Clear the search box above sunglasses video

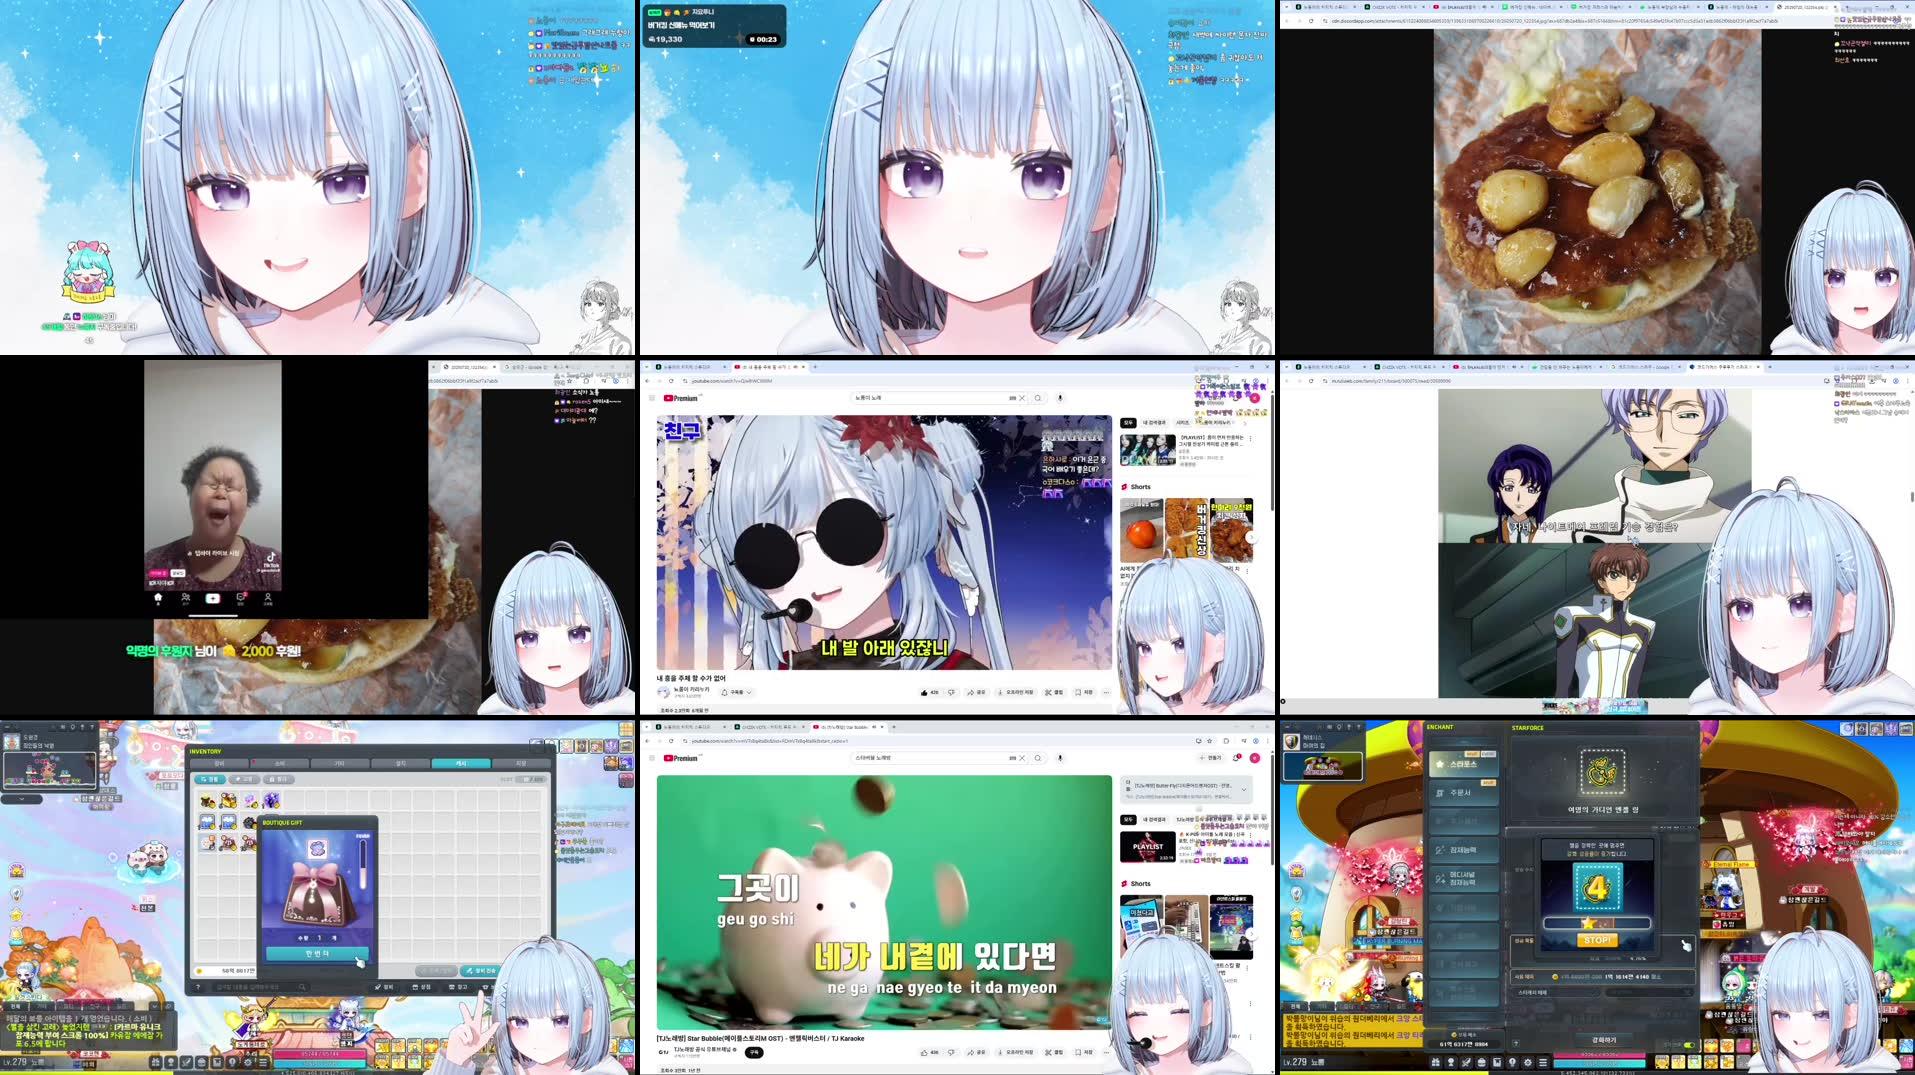[x=1022, y=398]
